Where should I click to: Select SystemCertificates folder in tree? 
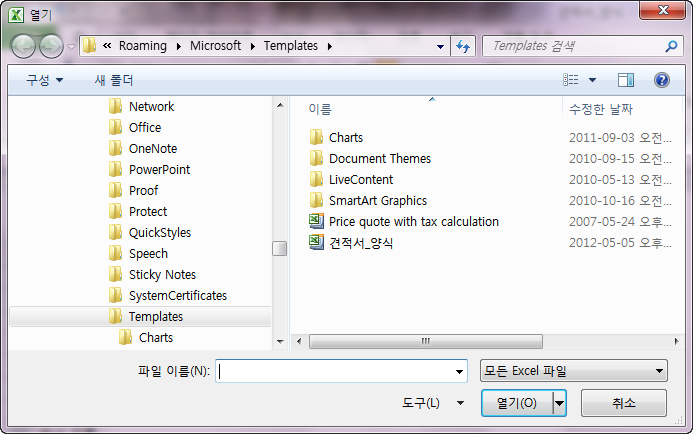[178, 296]
